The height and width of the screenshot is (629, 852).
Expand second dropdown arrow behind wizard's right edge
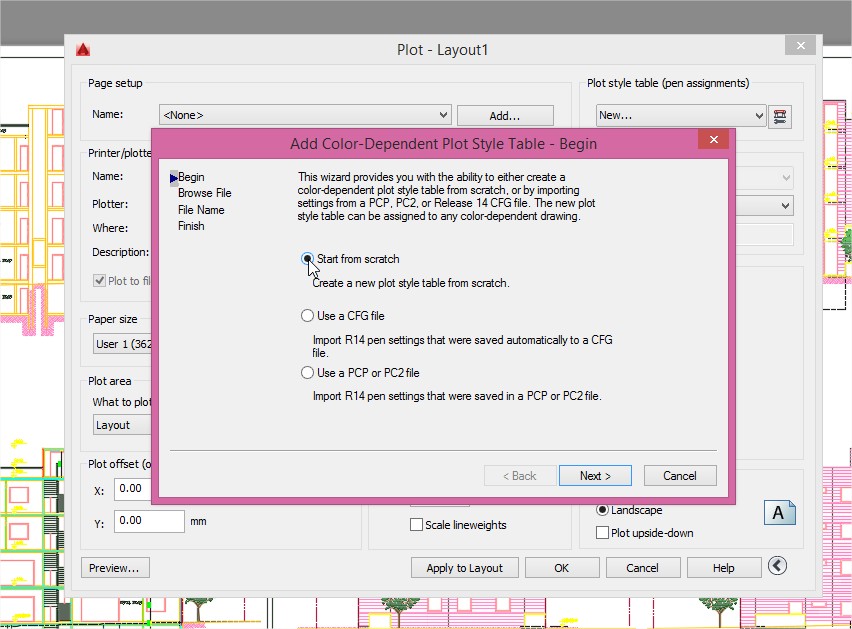pos(785,205)
